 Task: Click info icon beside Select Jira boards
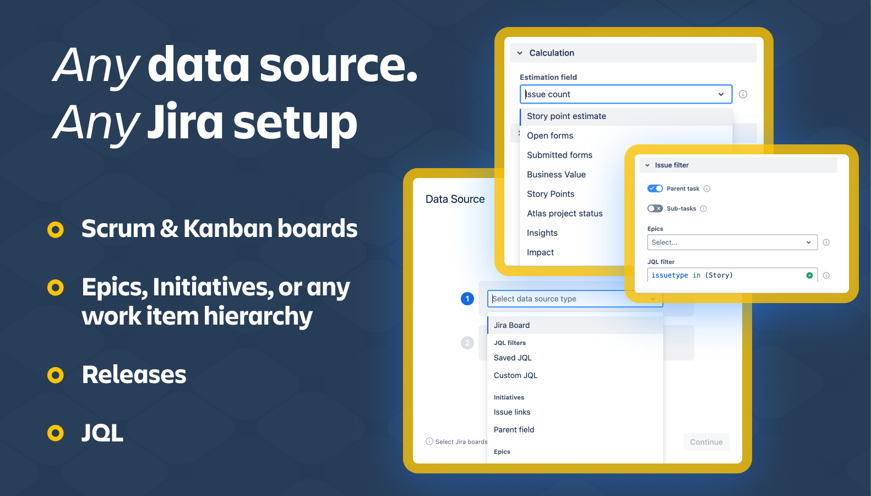pyautogui.click(x=429, y=442)
